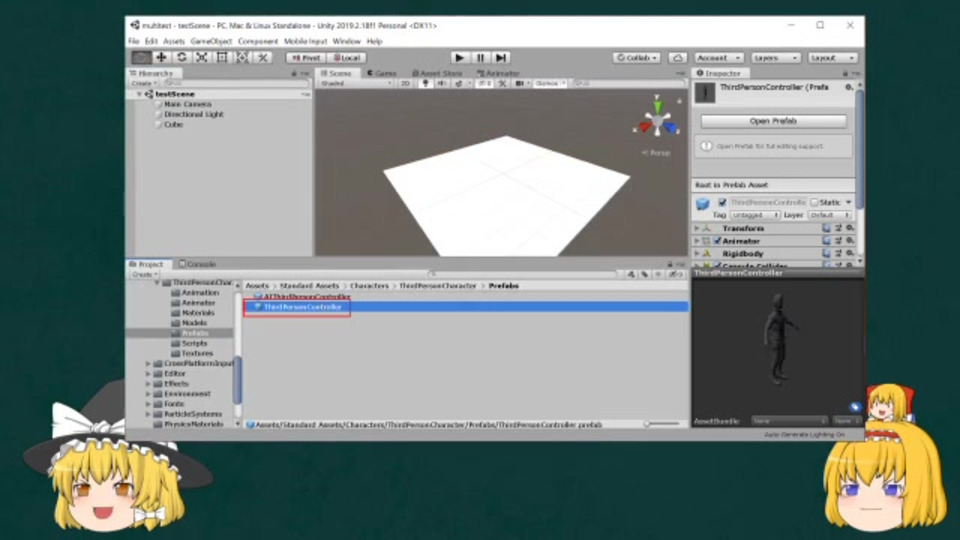Image resolution: width=960 pixels, height=540 pixels.
Task: Open the Layout dropdown
Action: pos(832,58)
